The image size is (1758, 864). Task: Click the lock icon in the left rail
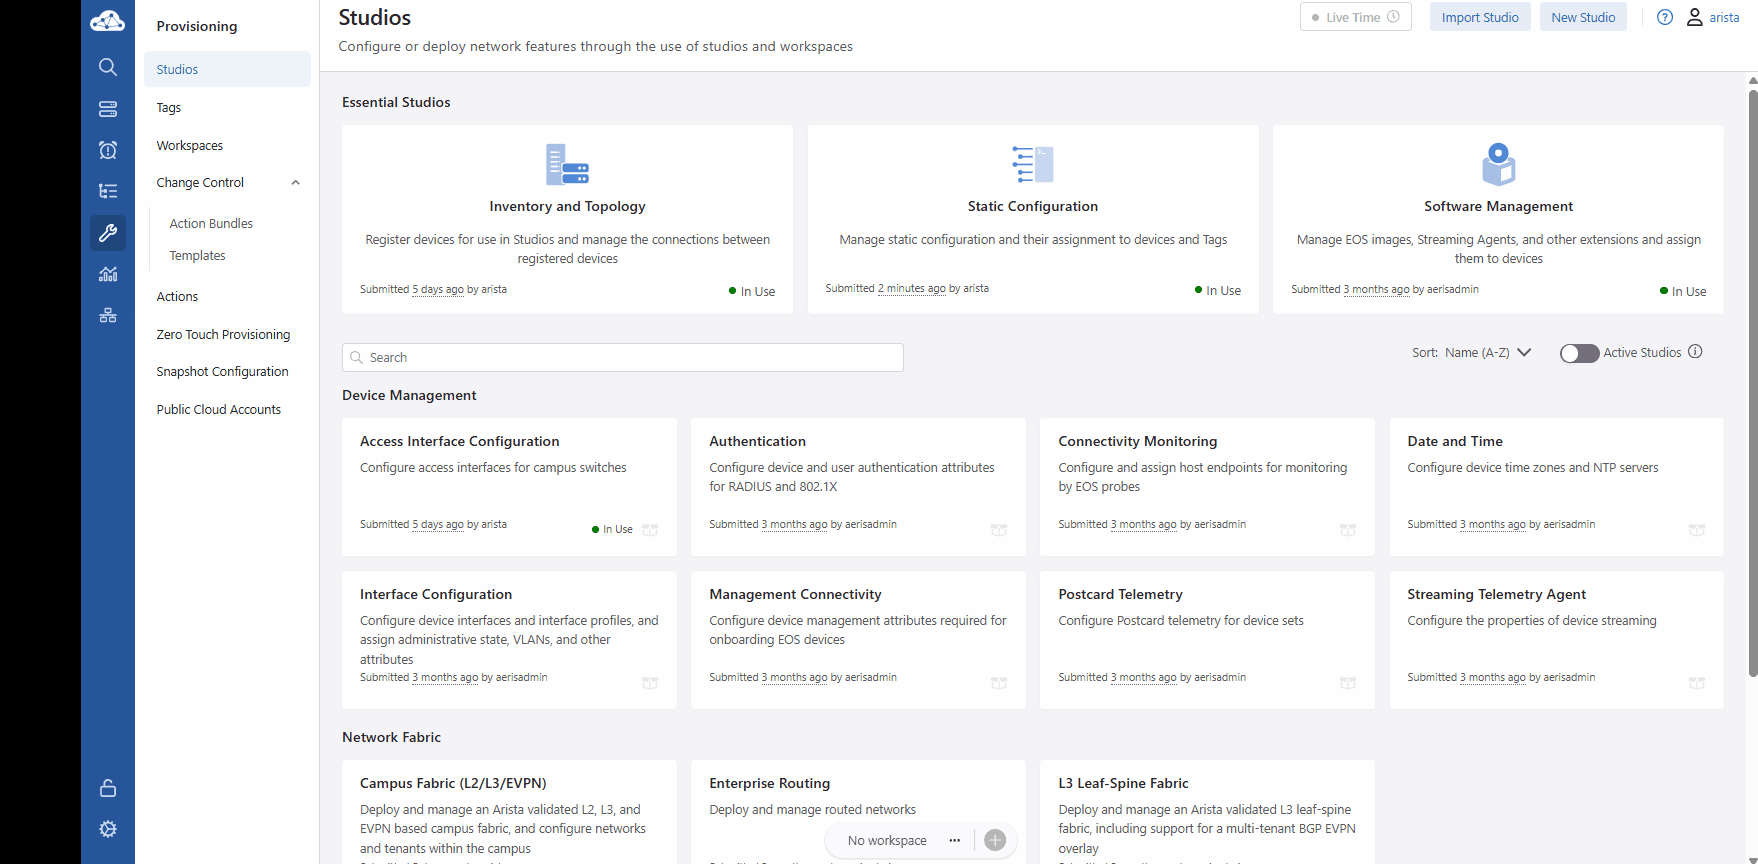[108, 788]
